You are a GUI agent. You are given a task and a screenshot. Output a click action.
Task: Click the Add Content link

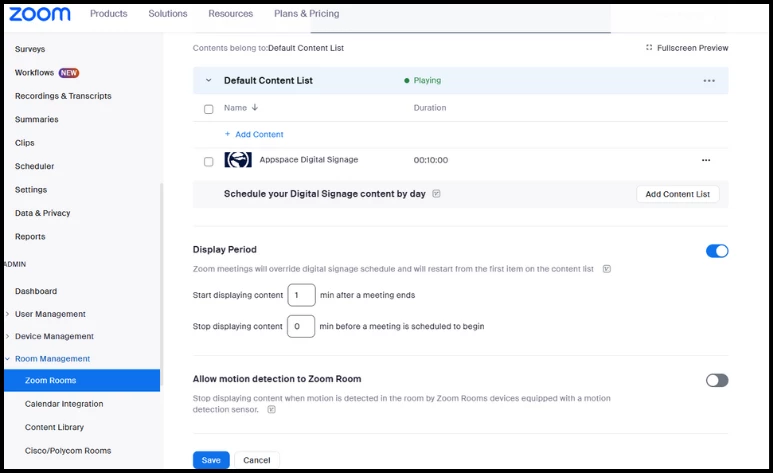pos(259,134)
